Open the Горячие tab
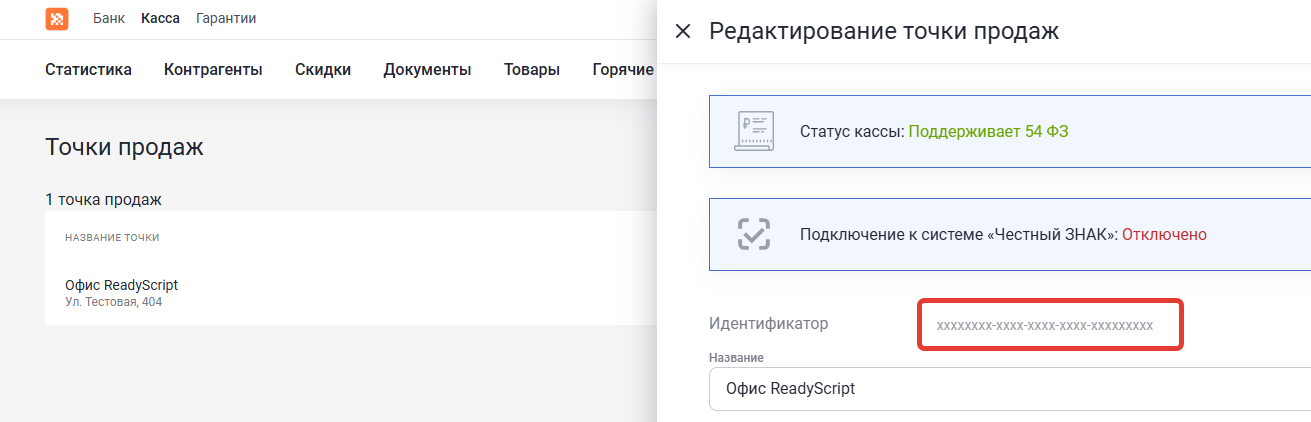The width and height of the screenshot is (1311, 422). [623, 70]
